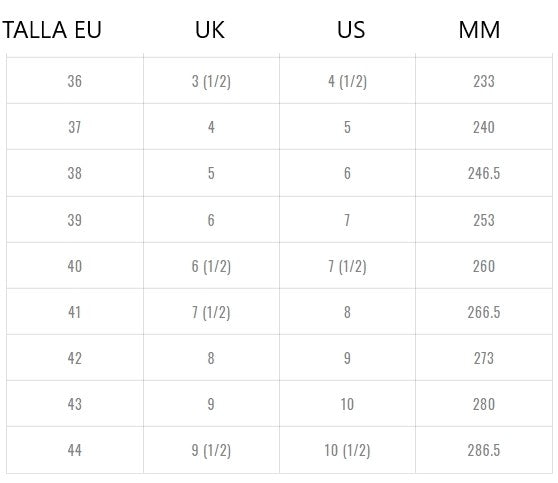
Task: Click the TALLA EU column header
Action: [x=52, y=30]
